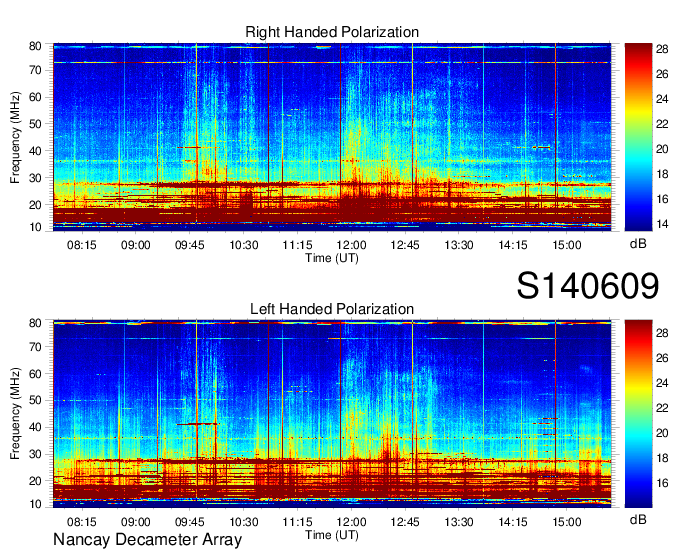Click the "28" value on the Right Handed colorbar
This screenshot has height=552, width=680.
pos(662,49)
